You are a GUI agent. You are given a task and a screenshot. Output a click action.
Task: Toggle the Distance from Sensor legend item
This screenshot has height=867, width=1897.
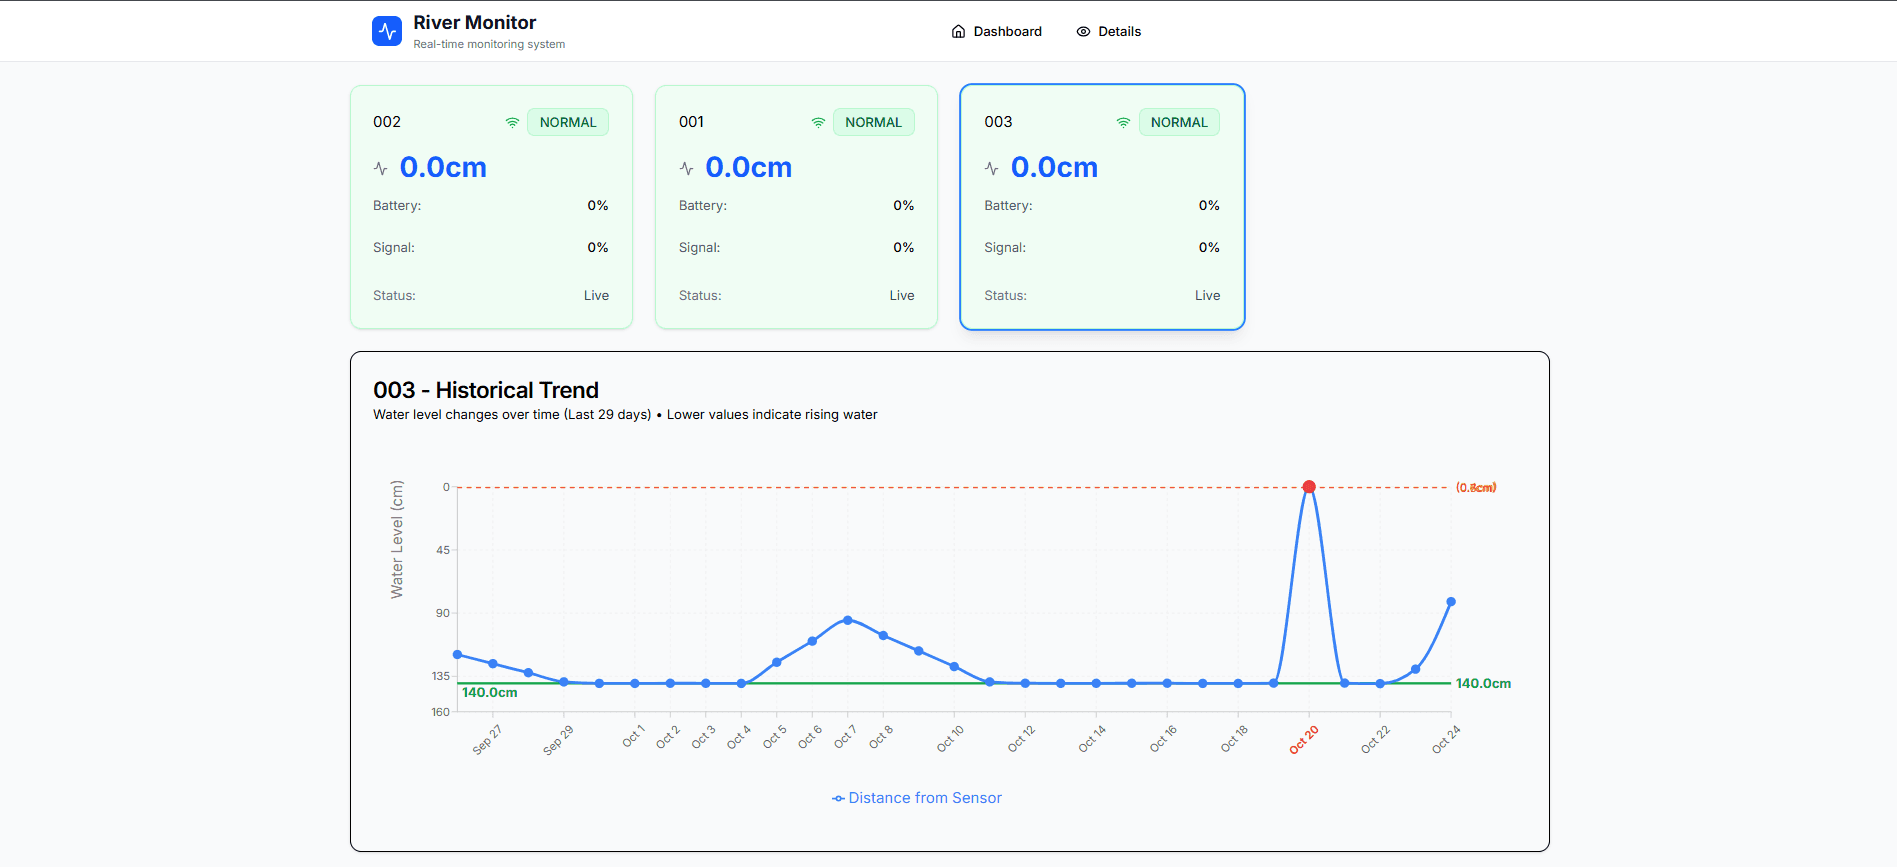coord(917,798)
